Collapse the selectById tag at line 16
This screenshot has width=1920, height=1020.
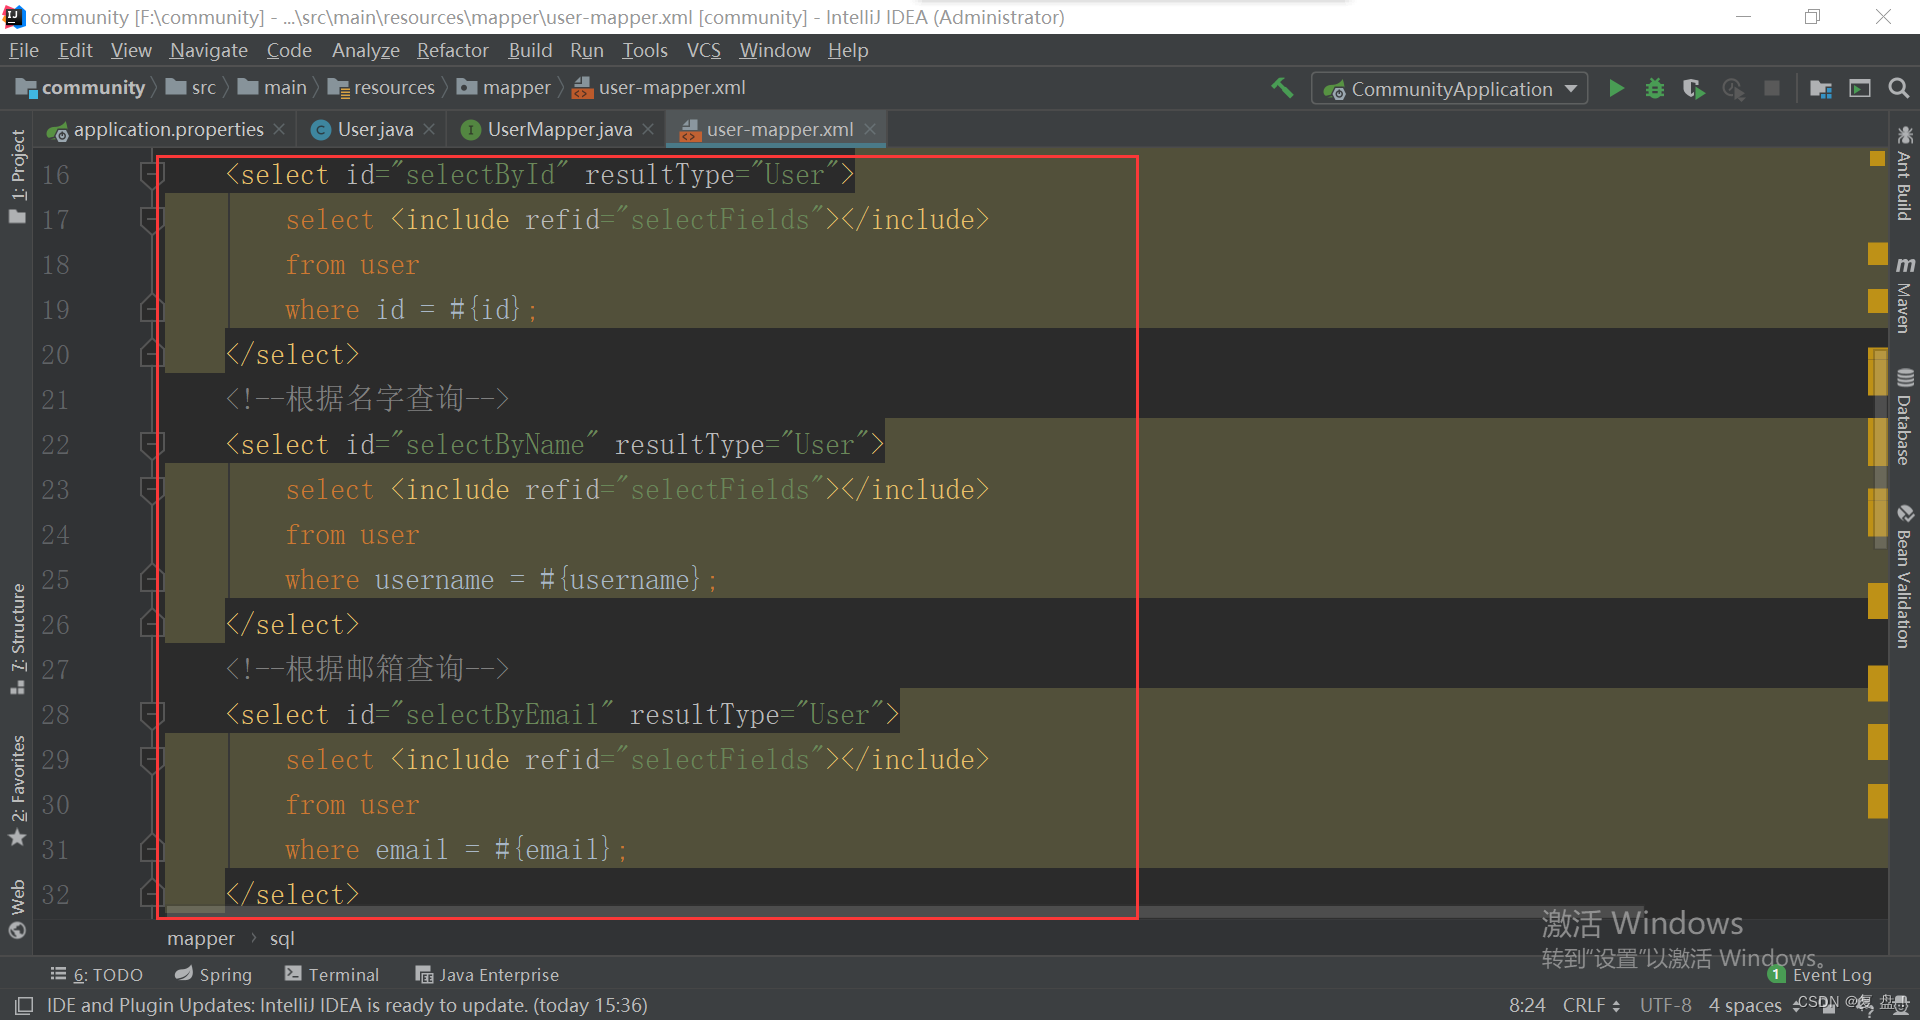152,175
